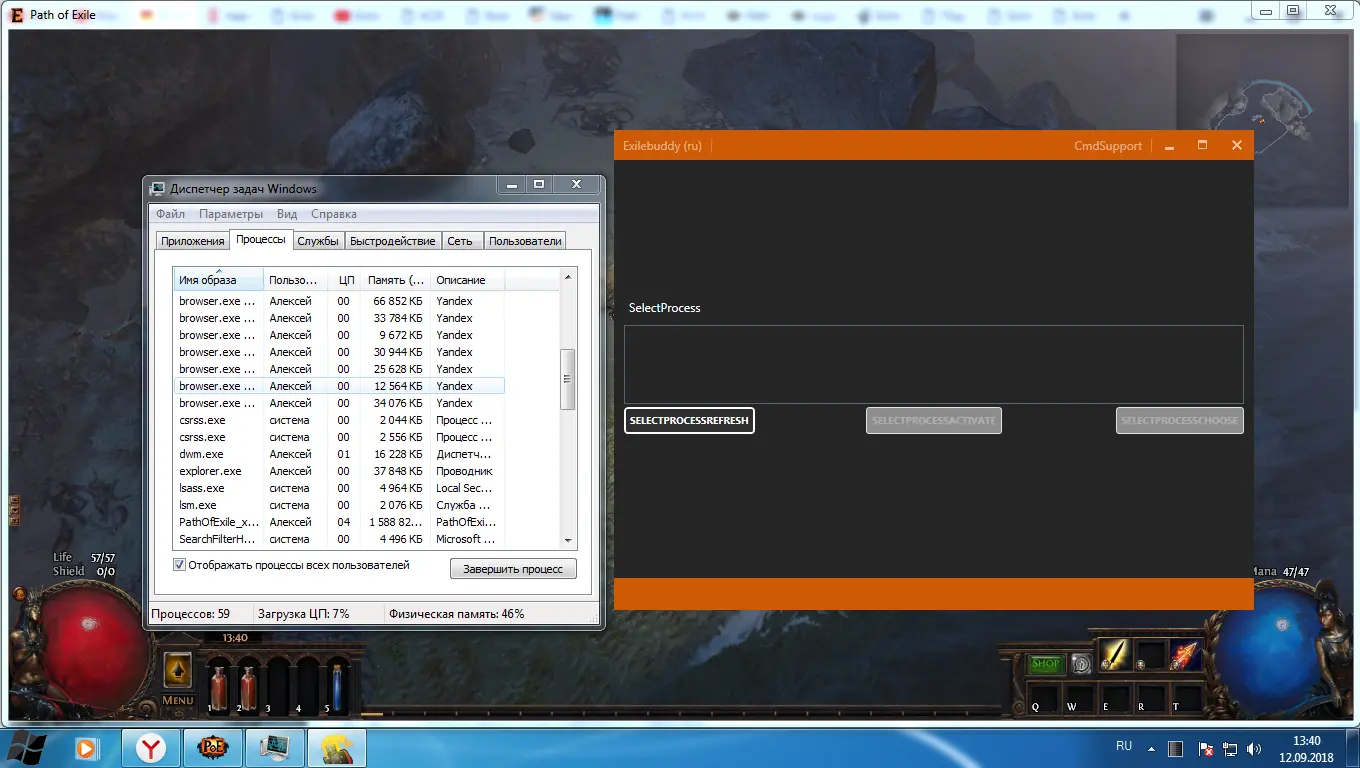Sort by the 'Память' column header
1360x768 pixels.
click(397, 280)
